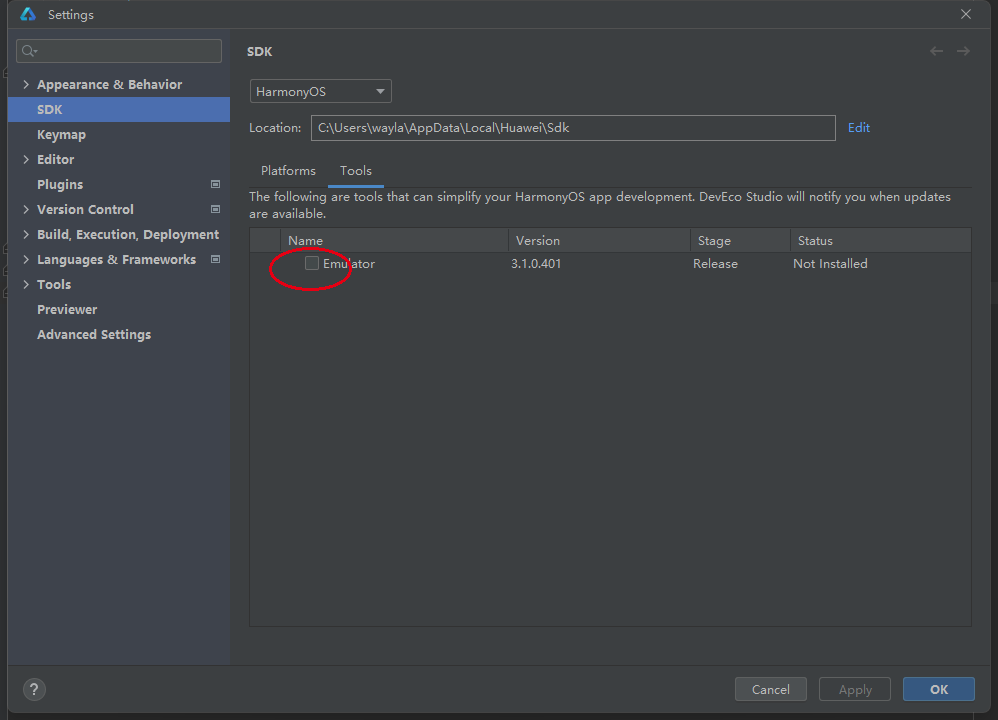
Task: Expand the Tools settings section
Action: point(26,284)
